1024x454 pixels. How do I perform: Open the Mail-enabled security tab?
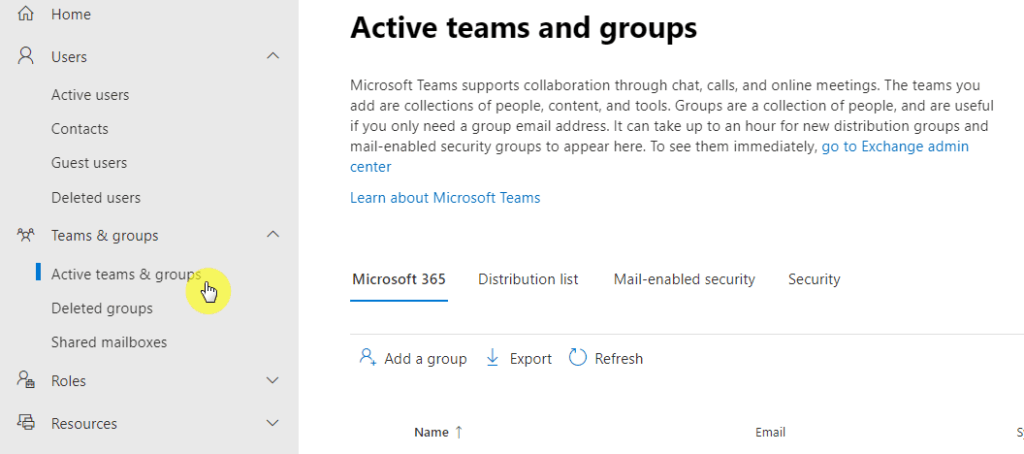(x=684, y=280)
